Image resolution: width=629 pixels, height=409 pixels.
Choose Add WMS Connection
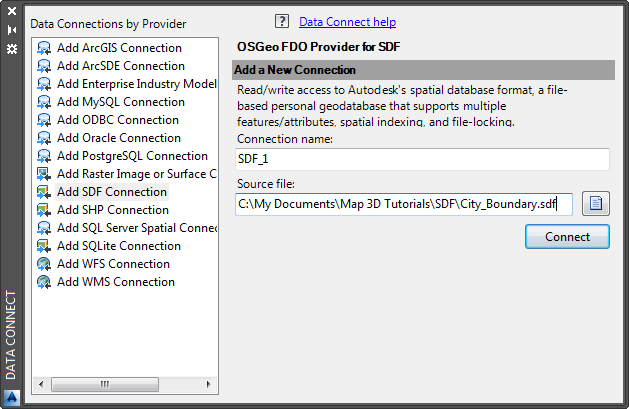tap(116, 282)
